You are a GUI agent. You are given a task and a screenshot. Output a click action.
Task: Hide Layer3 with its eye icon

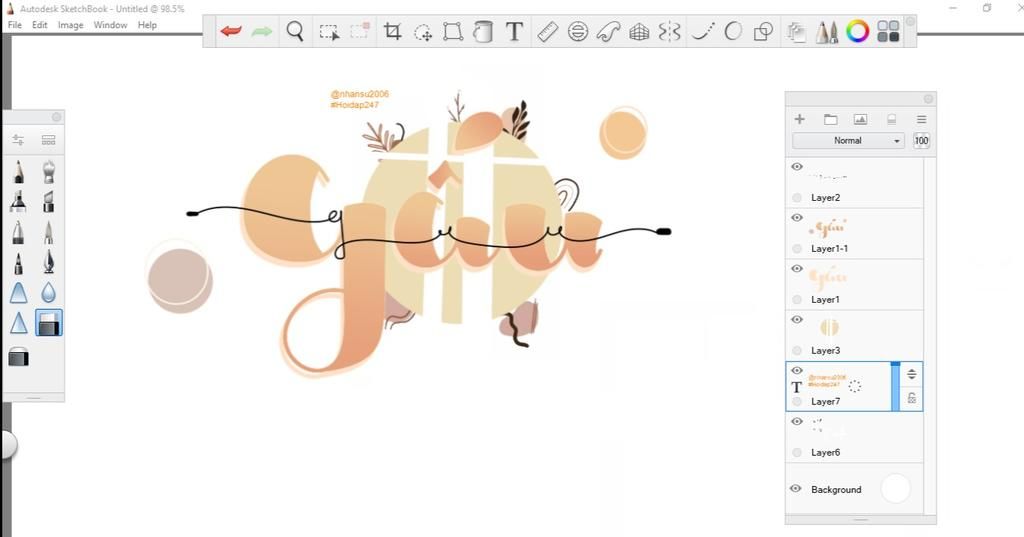797,319
